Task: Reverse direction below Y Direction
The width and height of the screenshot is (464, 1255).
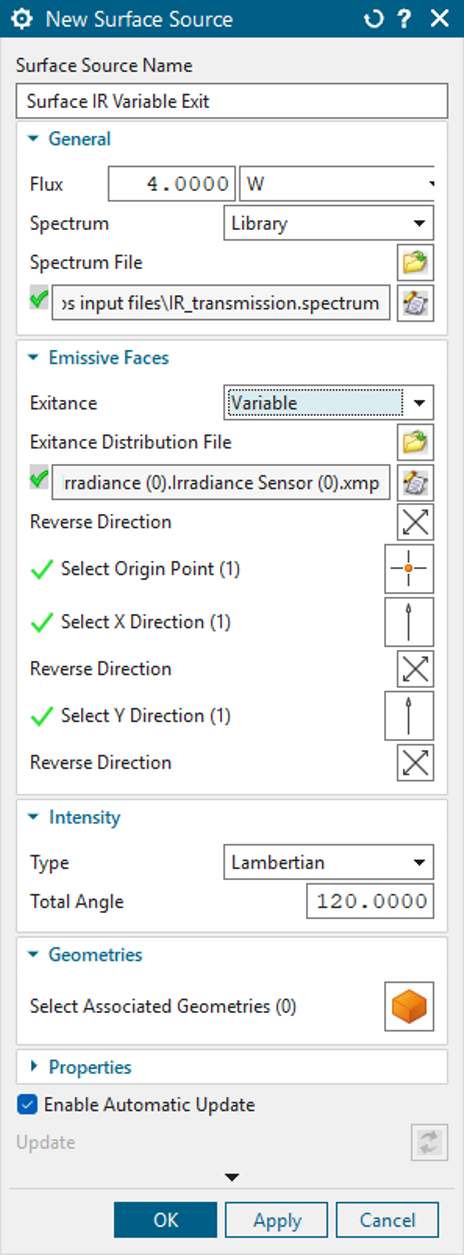Action: point(415,763)
